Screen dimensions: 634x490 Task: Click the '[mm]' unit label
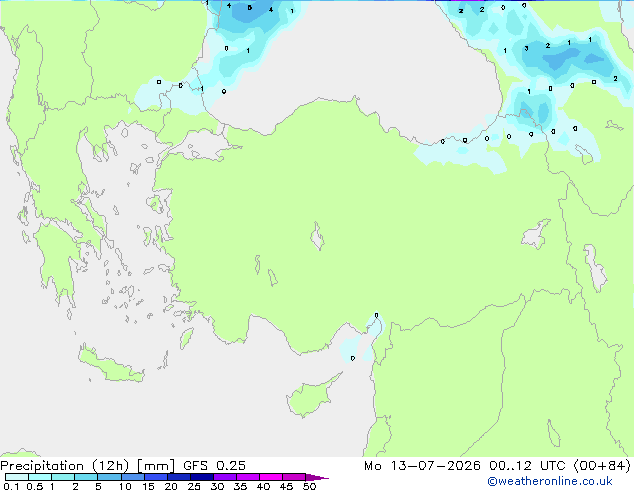coord(156,466)
